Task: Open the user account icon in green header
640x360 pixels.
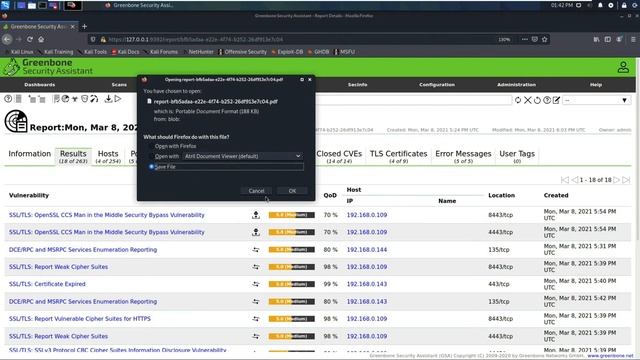Action: [x=623, y=67]
